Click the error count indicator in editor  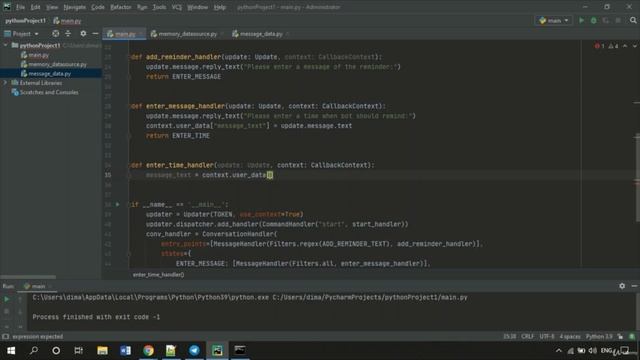(600, 46)
